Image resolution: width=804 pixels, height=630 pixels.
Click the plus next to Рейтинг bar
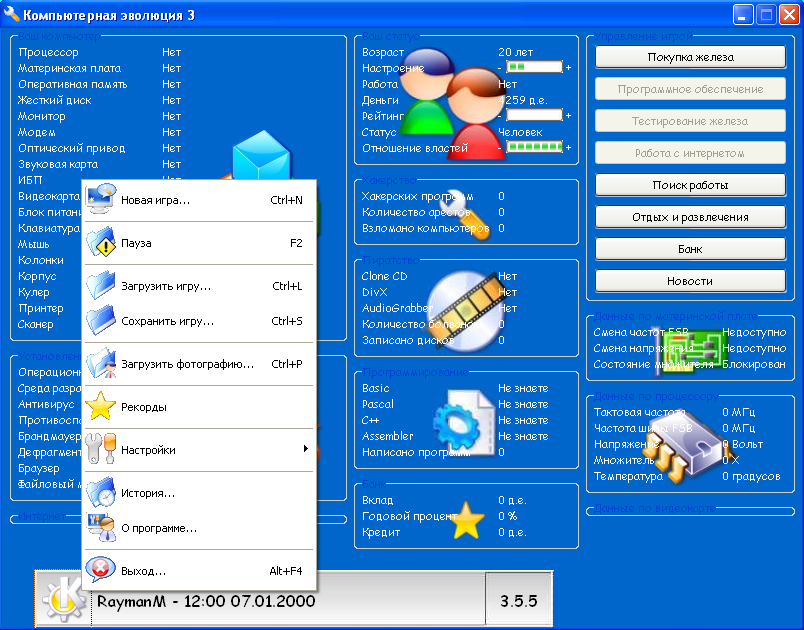[x=568, y=116]
